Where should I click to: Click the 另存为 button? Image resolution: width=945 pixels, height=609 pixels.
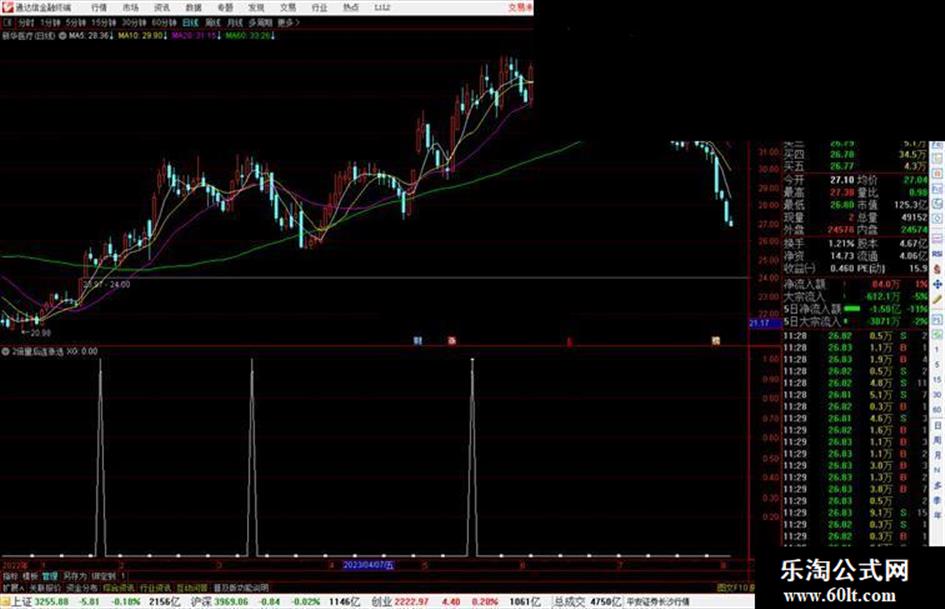(75, 576)
